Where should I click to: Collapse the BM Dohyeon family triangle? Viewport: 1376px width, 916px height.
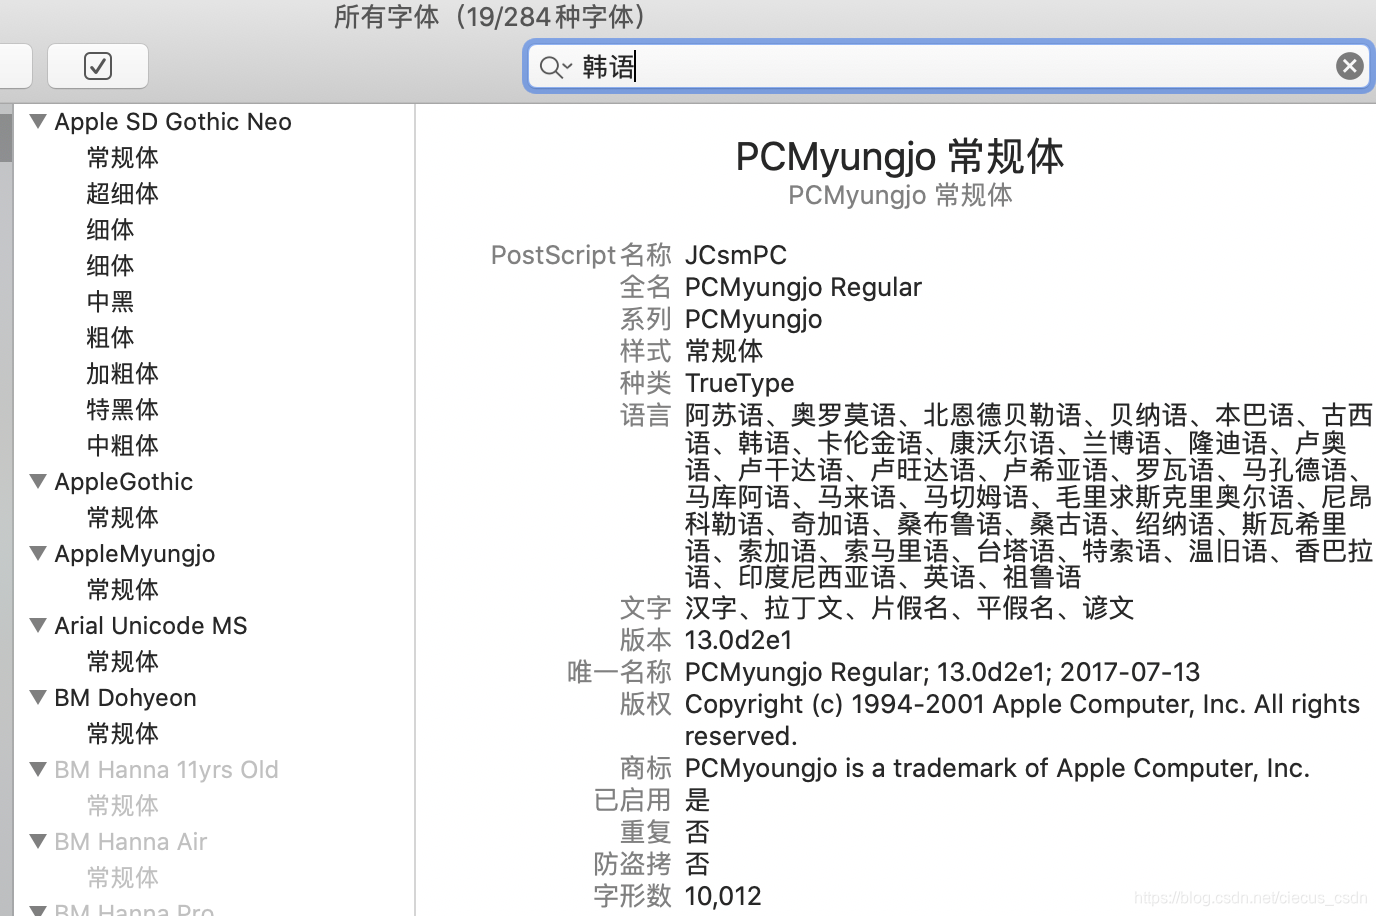point(39,697)
